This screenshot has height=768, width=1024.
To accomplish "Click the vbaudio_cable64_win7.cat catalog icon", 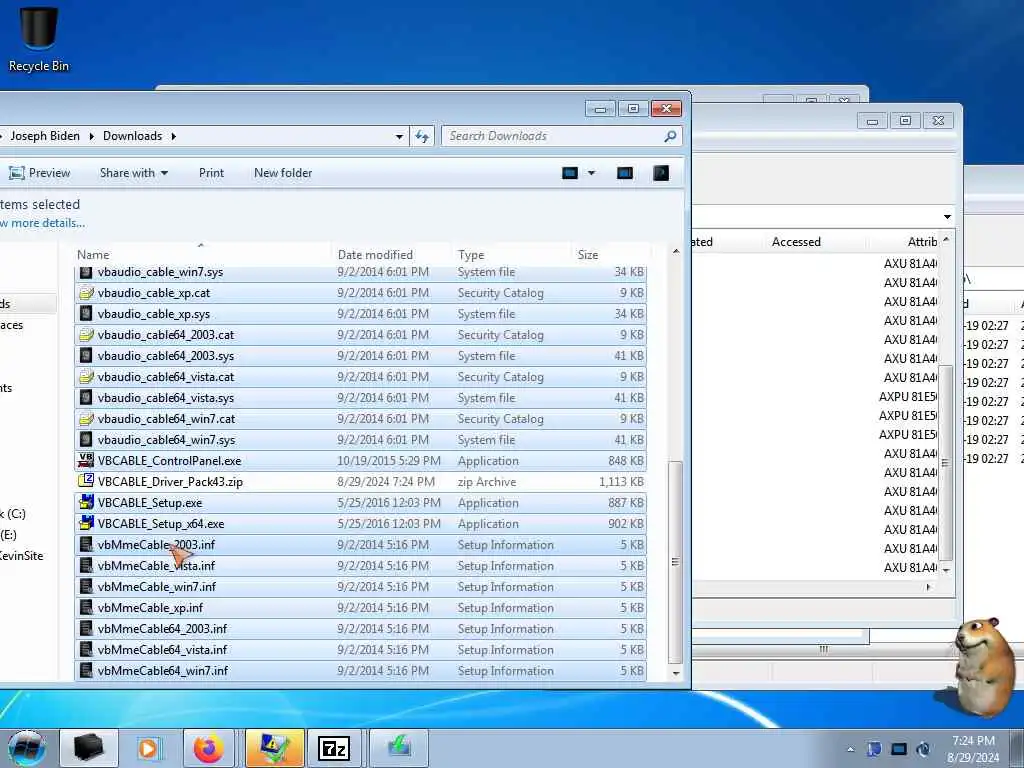I will [86, 419].
